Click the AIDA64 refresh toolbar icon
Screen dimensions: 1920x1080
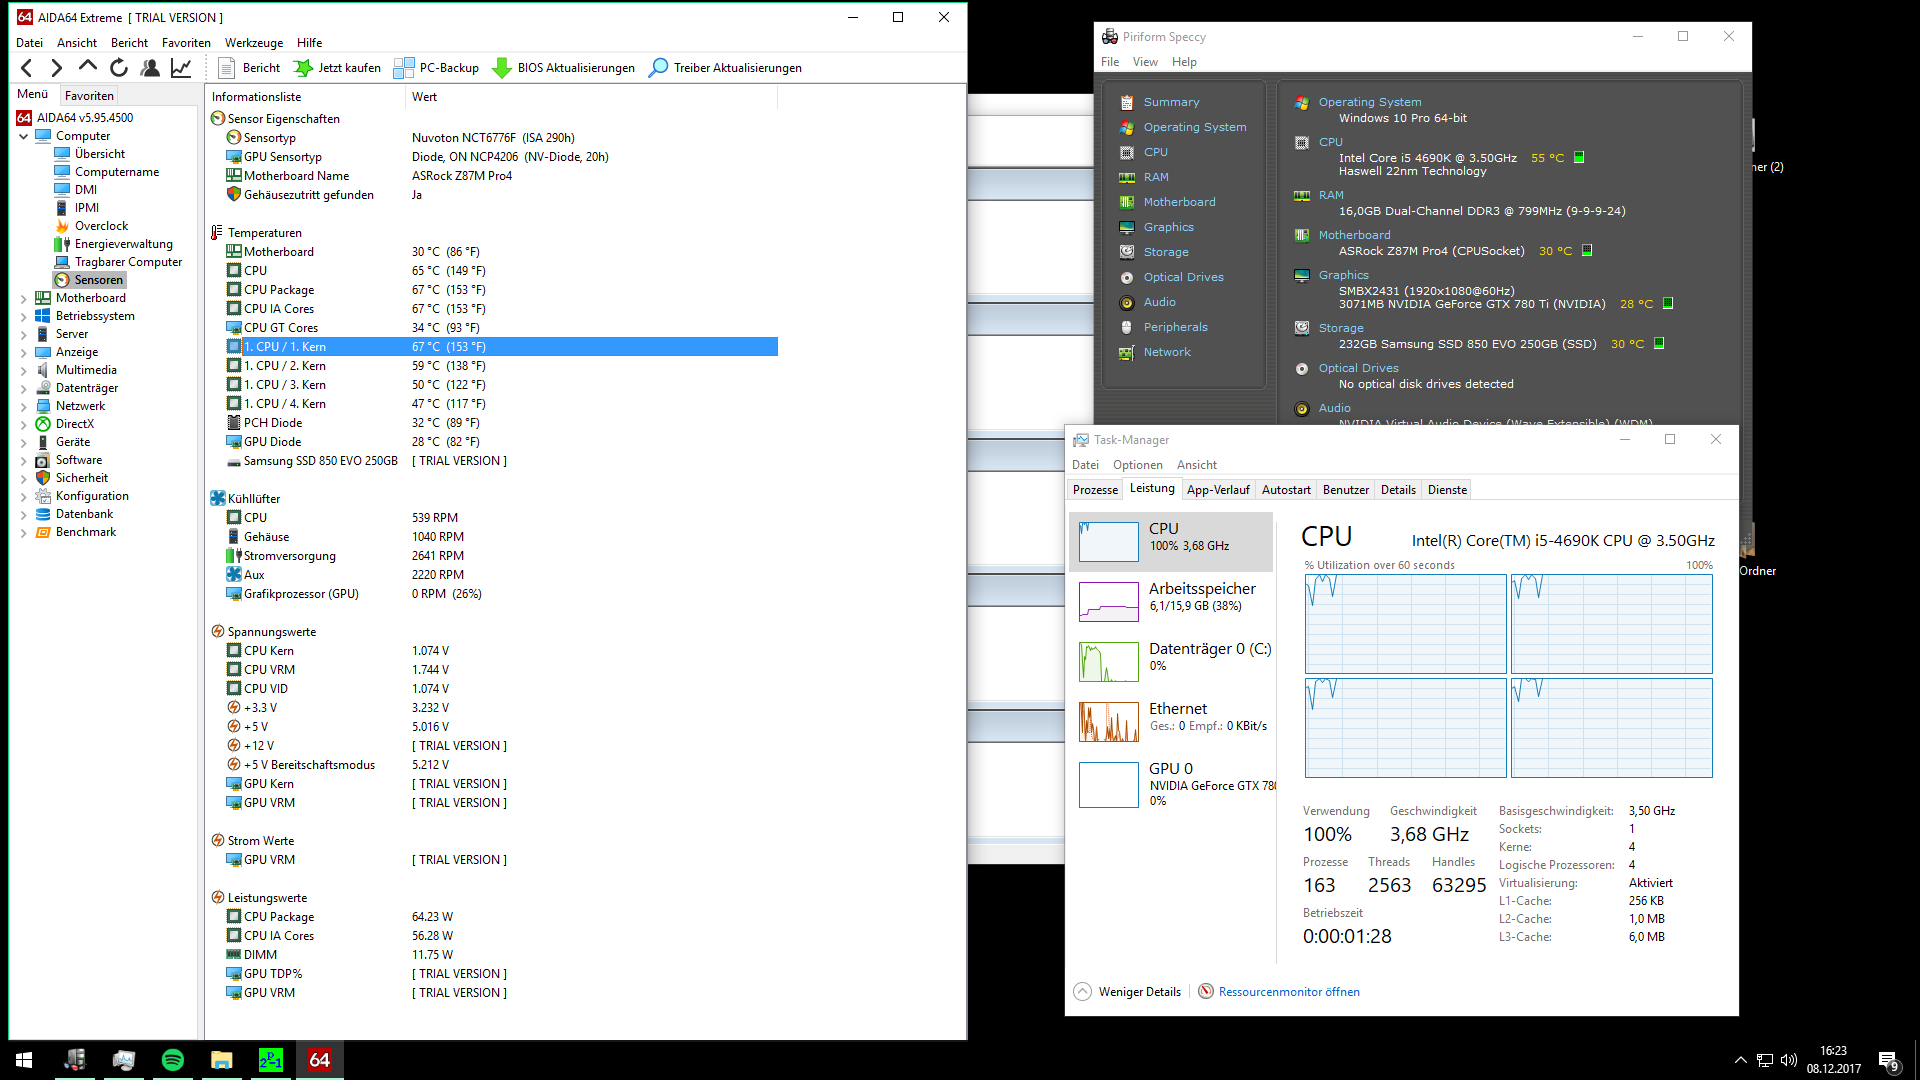[119, 68]
